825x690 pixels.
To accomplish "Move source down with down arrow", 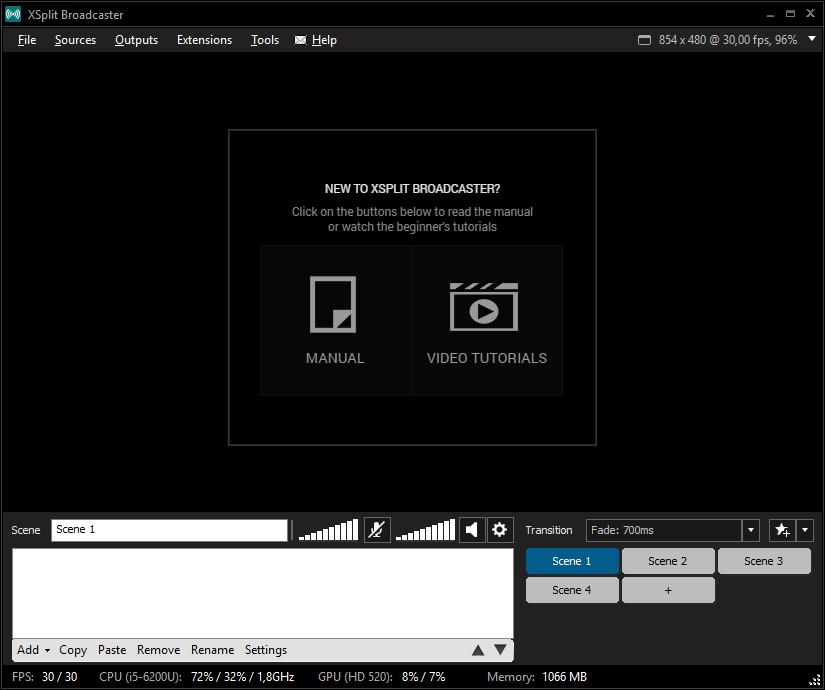I will tap(500, 650).
